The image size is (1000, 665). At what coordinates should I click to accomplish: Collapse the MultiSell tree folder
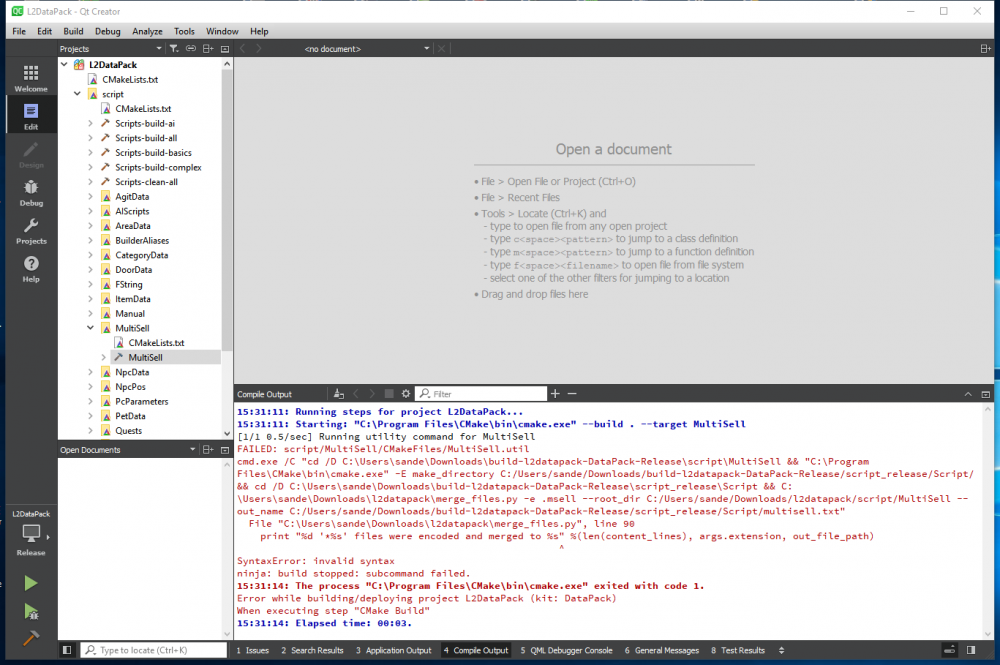click(x=90, y=328)
